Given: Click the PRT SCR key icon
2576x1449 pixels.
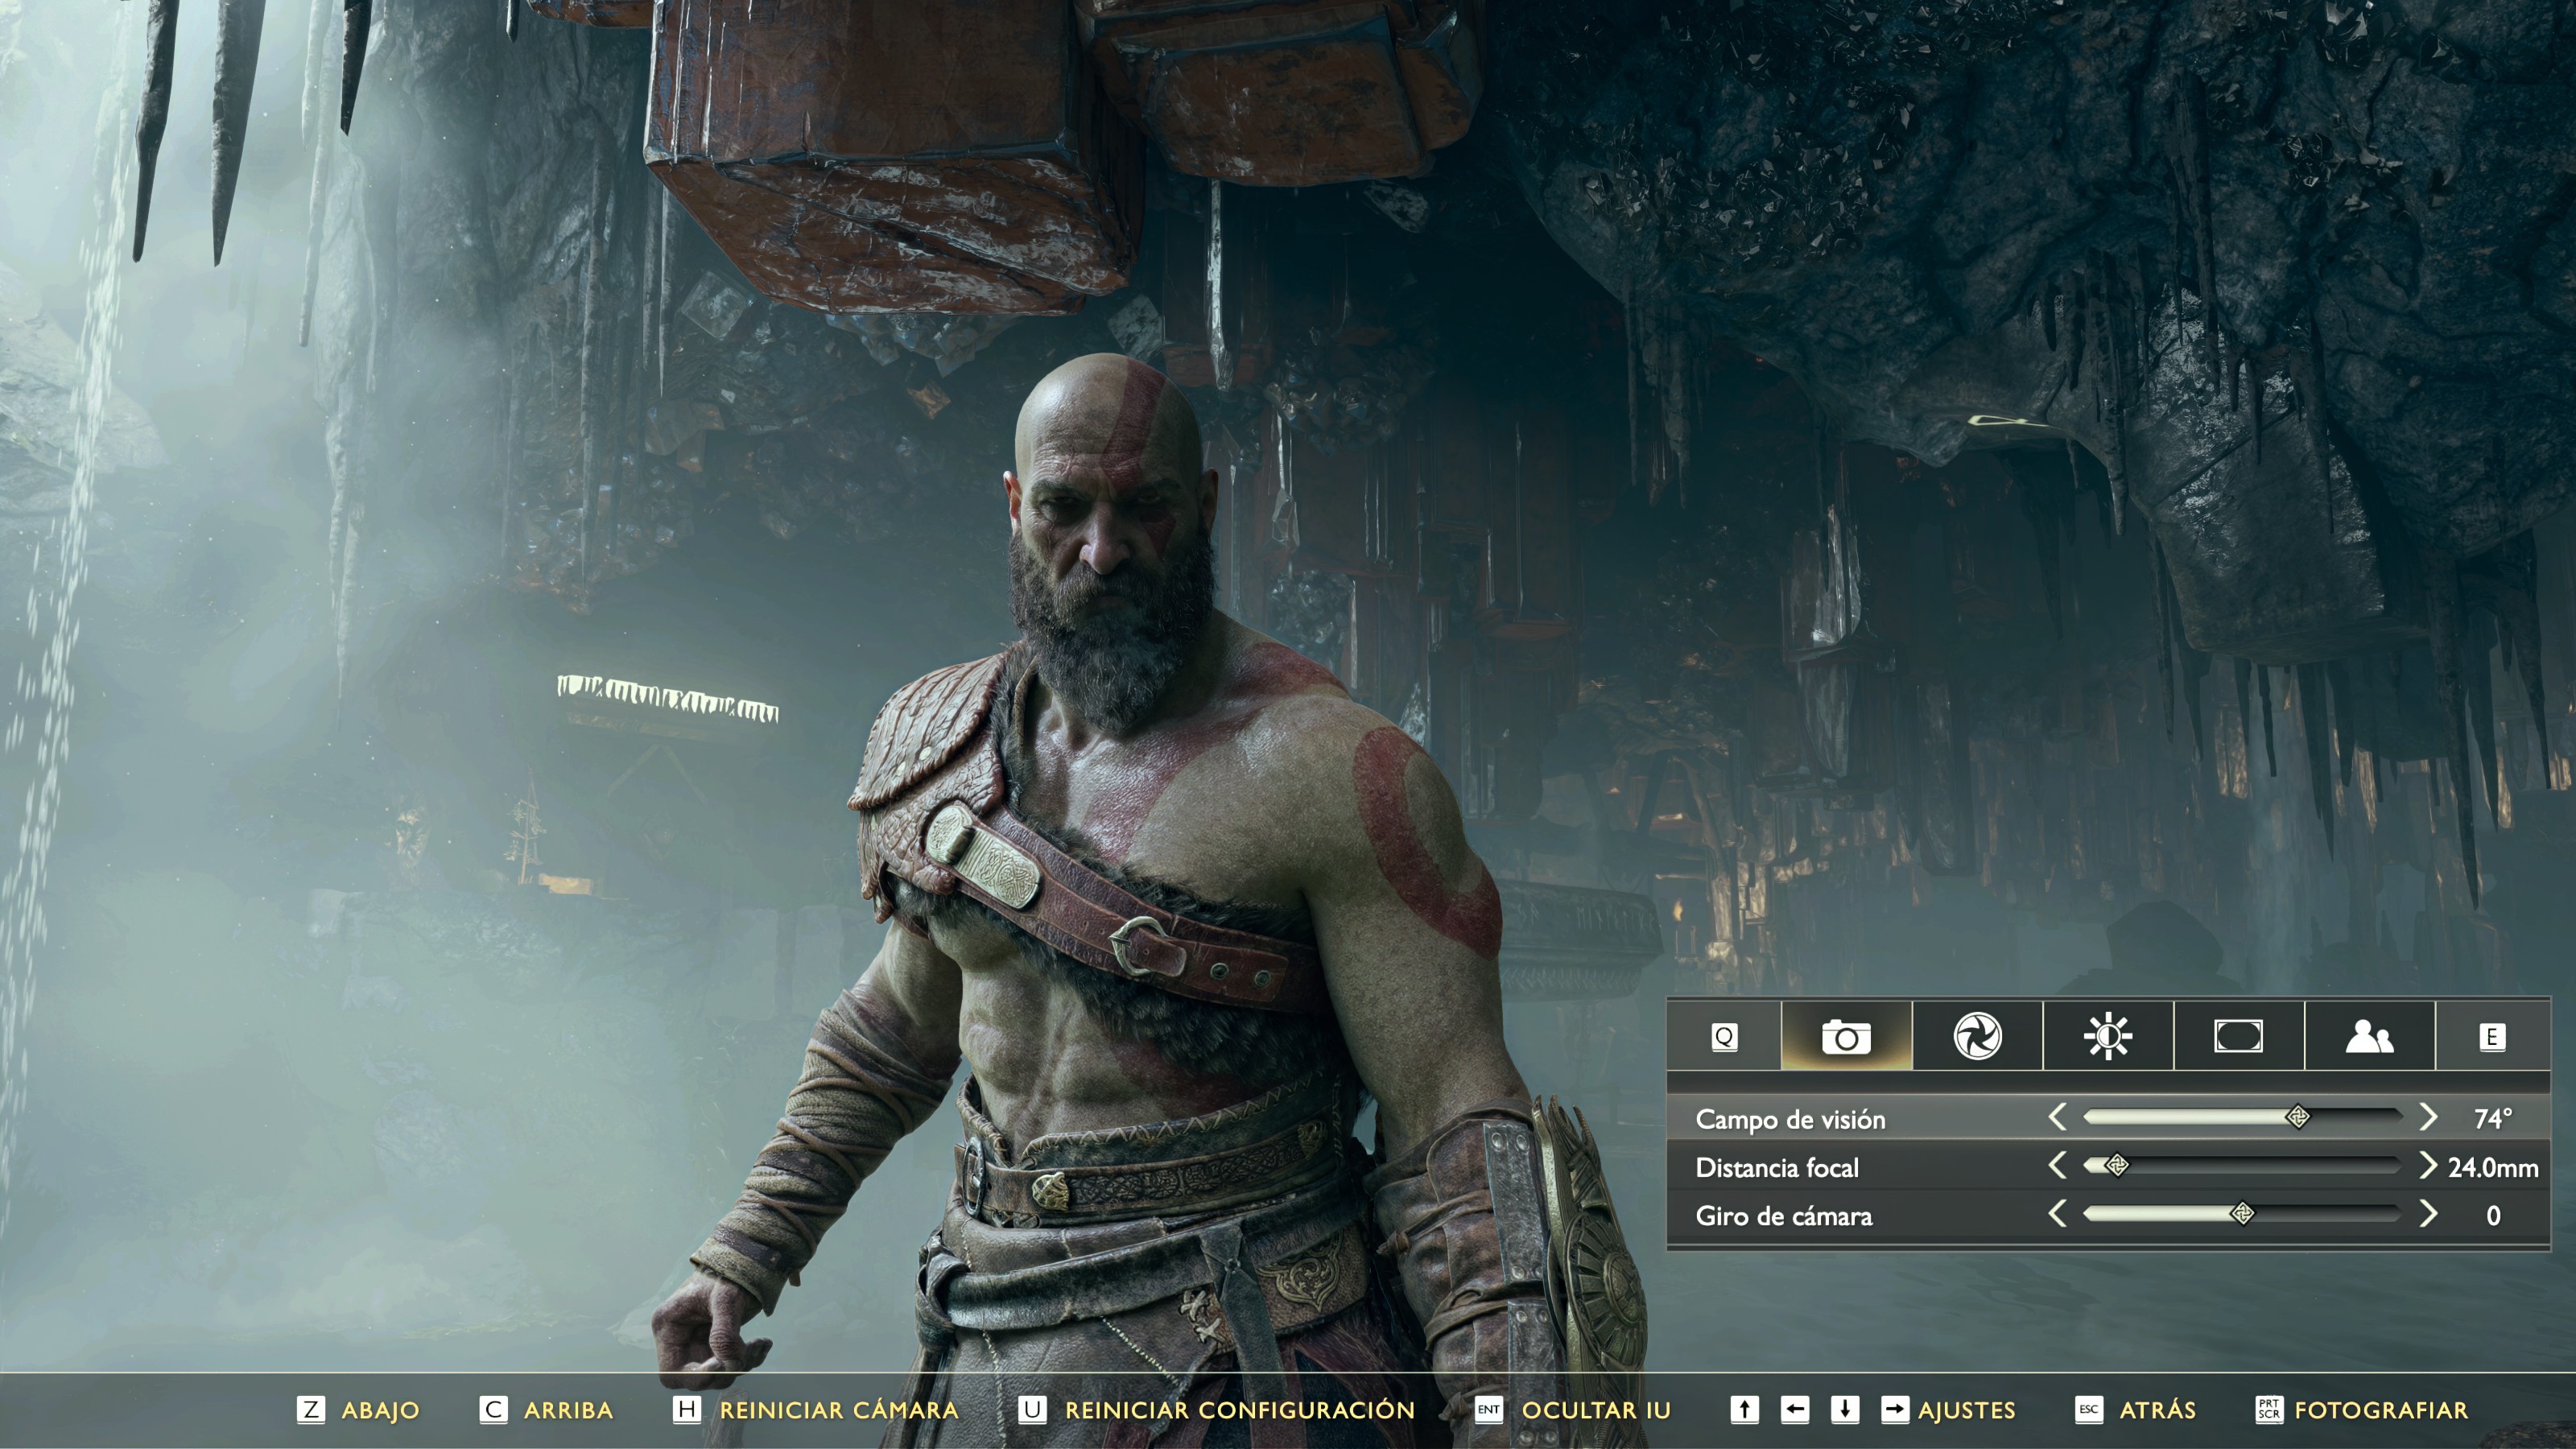Looking at the screenshot, I should (x=2268, y=1410).
